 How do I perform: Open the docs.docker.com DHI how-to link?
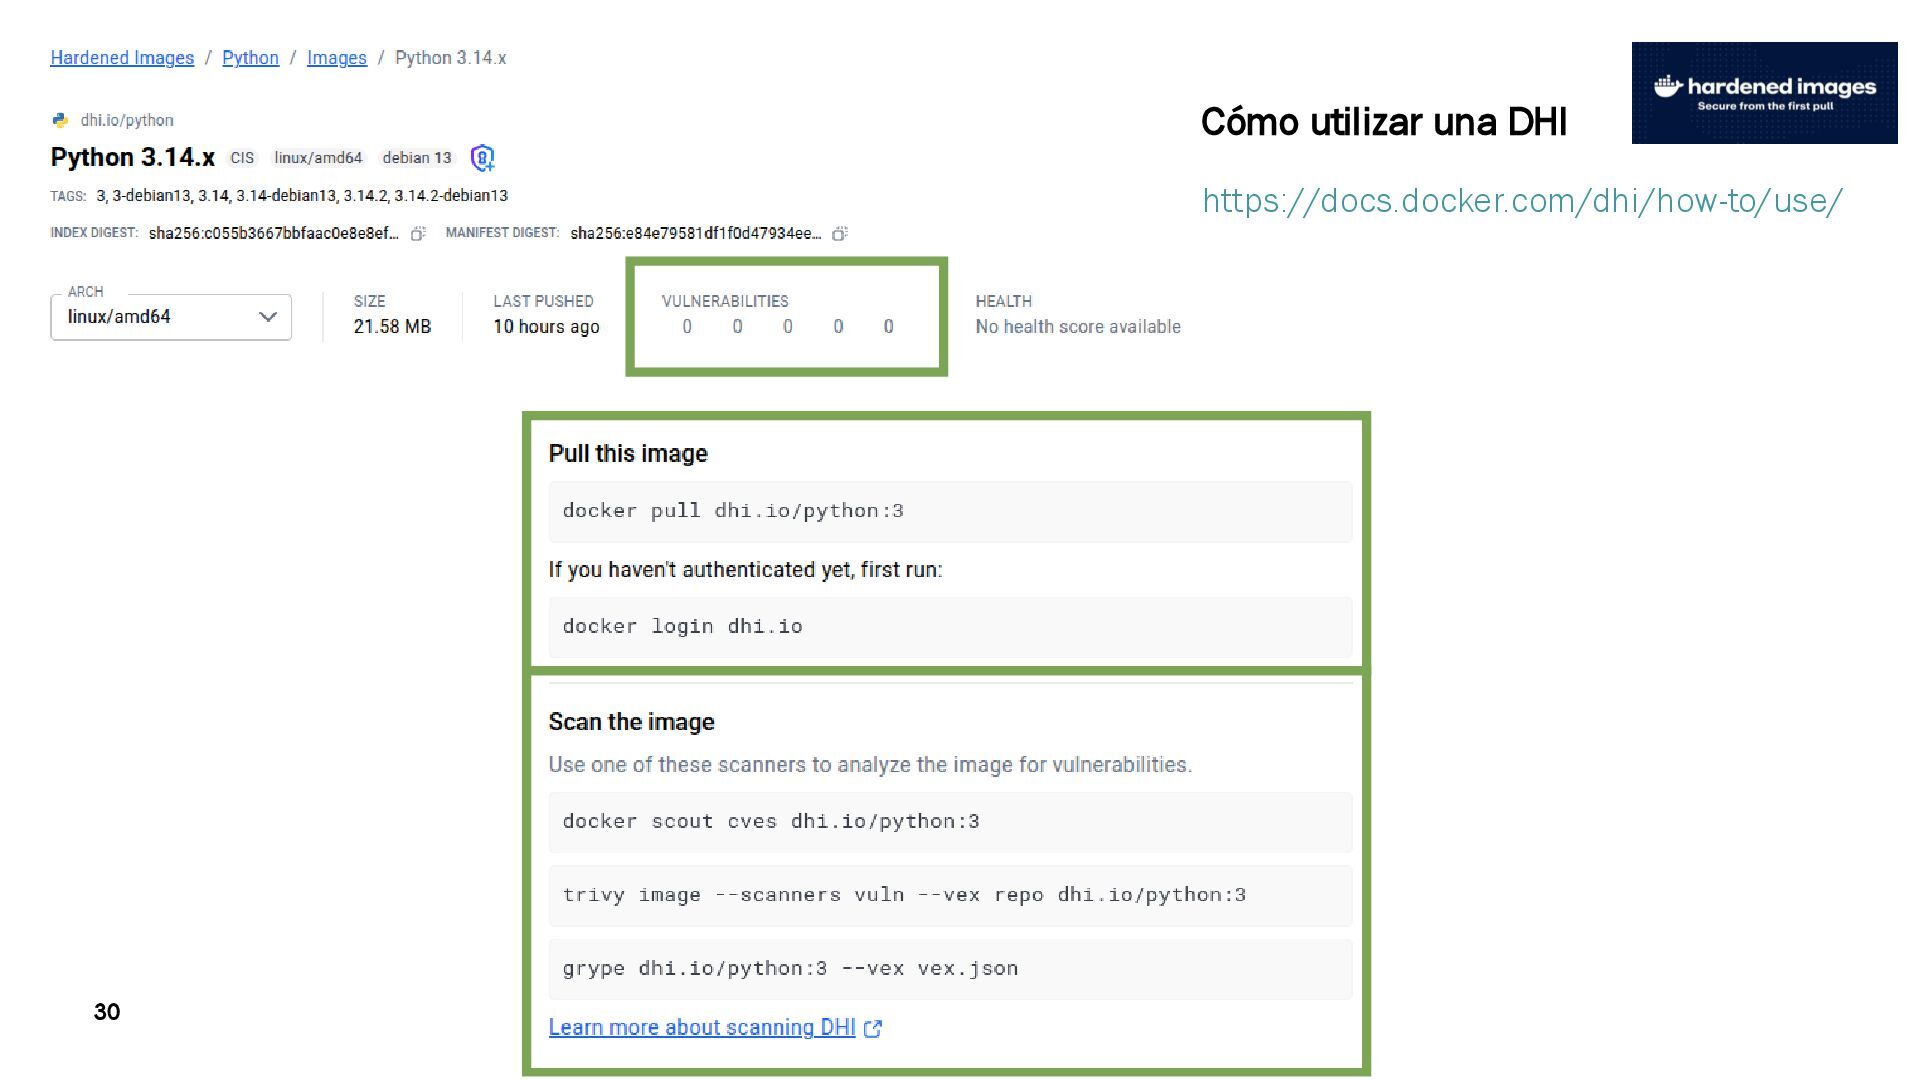click(x=1521, y=201)
